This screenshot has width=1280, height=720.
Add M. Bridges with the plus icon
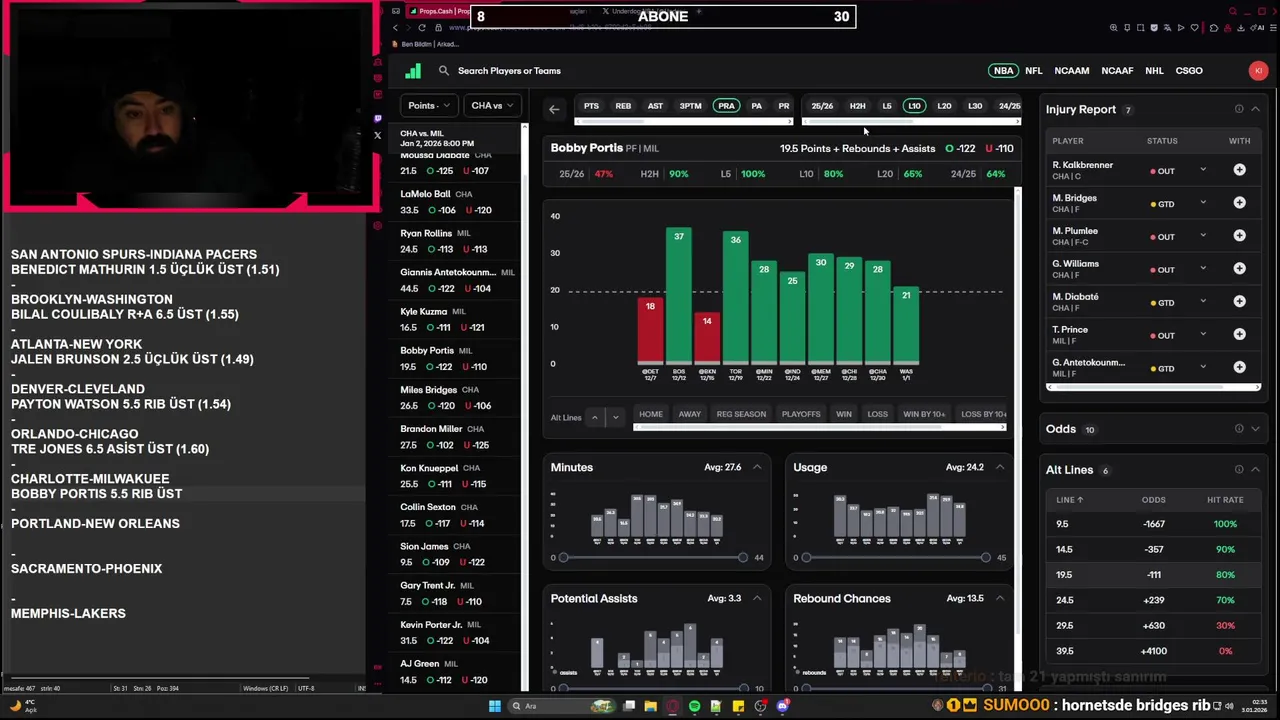[x=1239, y=203]
